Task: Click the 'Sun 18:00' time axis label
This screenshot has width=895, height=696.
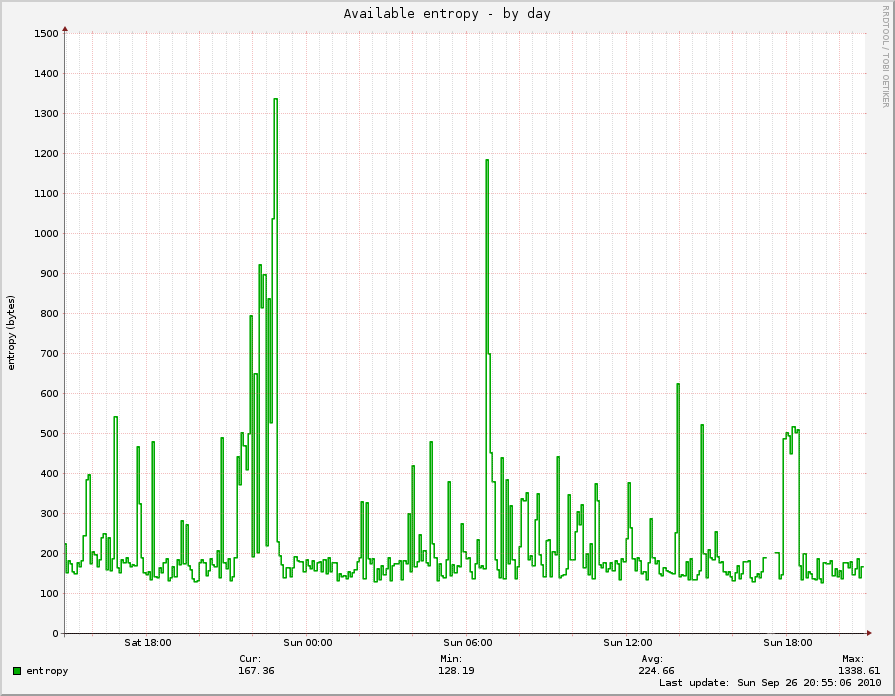Action: [x=788, y=643]
